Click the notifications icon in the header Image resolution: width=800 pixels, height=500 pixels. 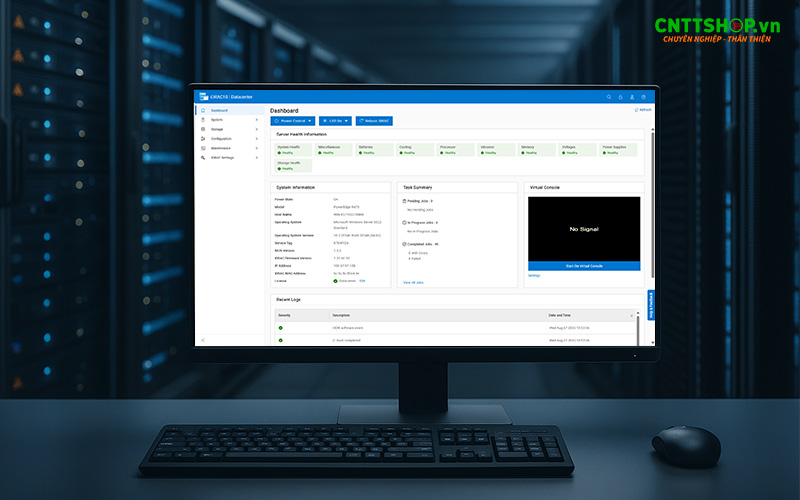(x=620, y=97)
